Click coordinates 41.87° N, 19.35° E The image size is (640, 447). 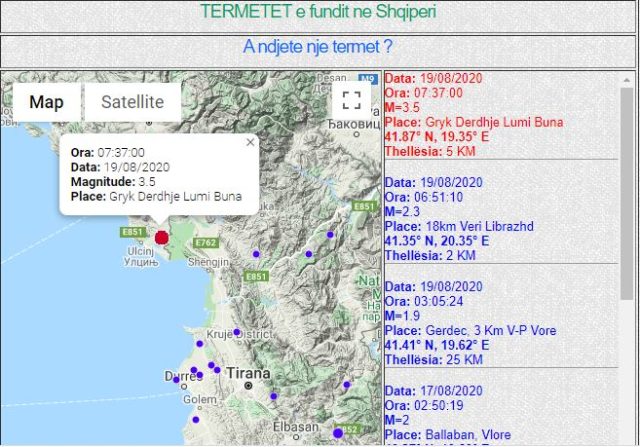click(x=437, y=137)
